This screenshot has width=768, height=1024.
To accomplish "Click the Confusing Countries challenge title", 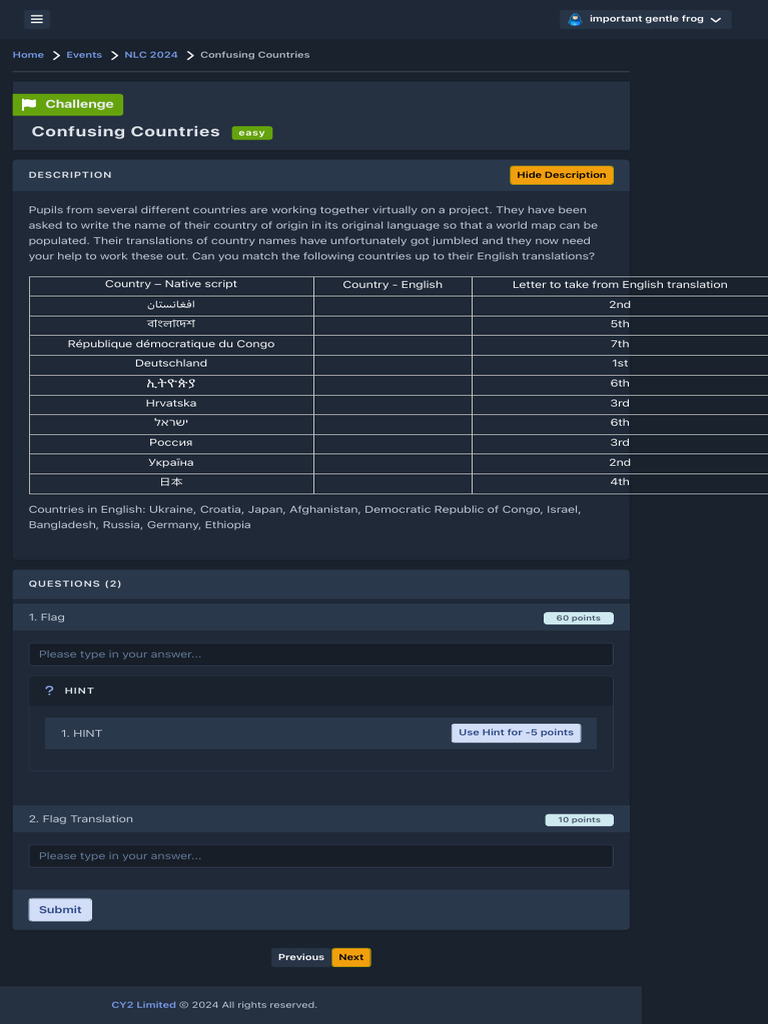I will (125, 131).
